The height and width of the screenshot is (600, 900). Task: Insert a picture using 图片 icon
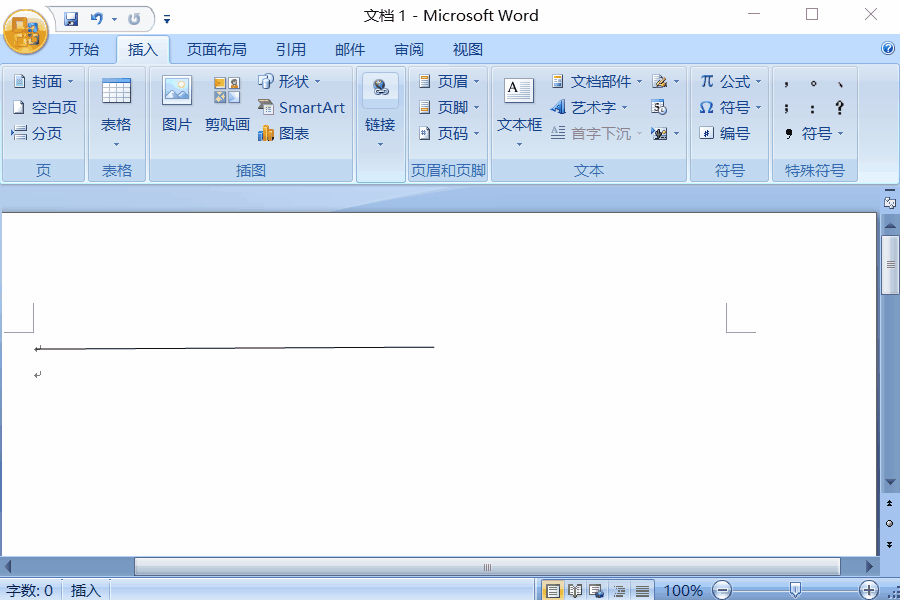point(177,104)
